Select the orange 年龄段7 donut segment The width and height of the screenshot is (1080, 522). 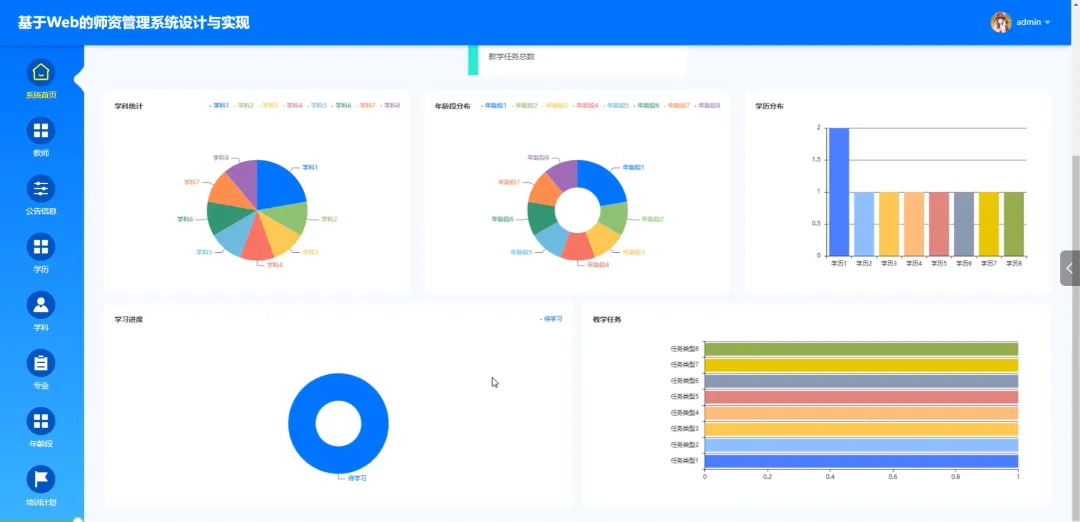tap(543, 189)
